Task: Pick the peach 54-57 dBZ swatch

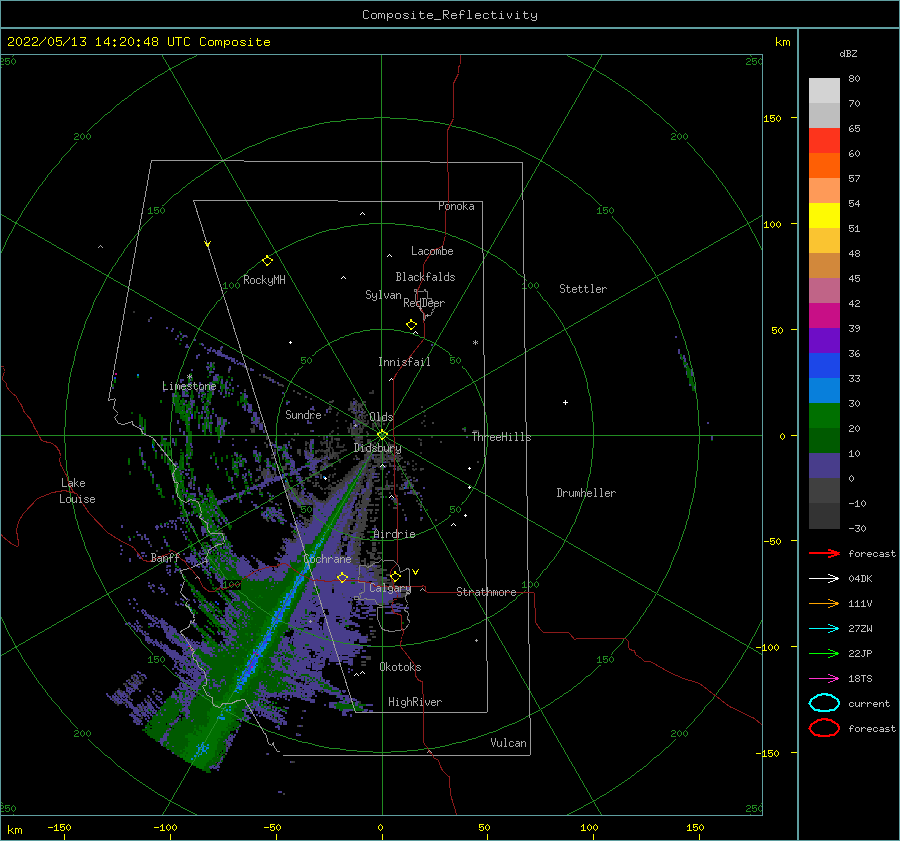Action: pyautogui.click(x=824, y=191)
